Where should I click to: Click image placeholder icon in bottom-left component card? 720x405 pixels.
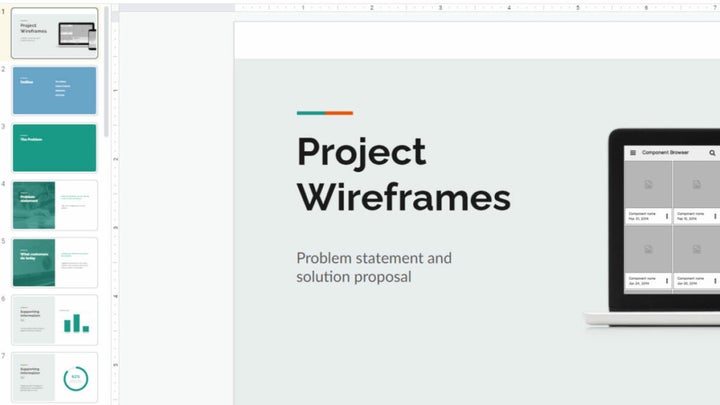648,249
